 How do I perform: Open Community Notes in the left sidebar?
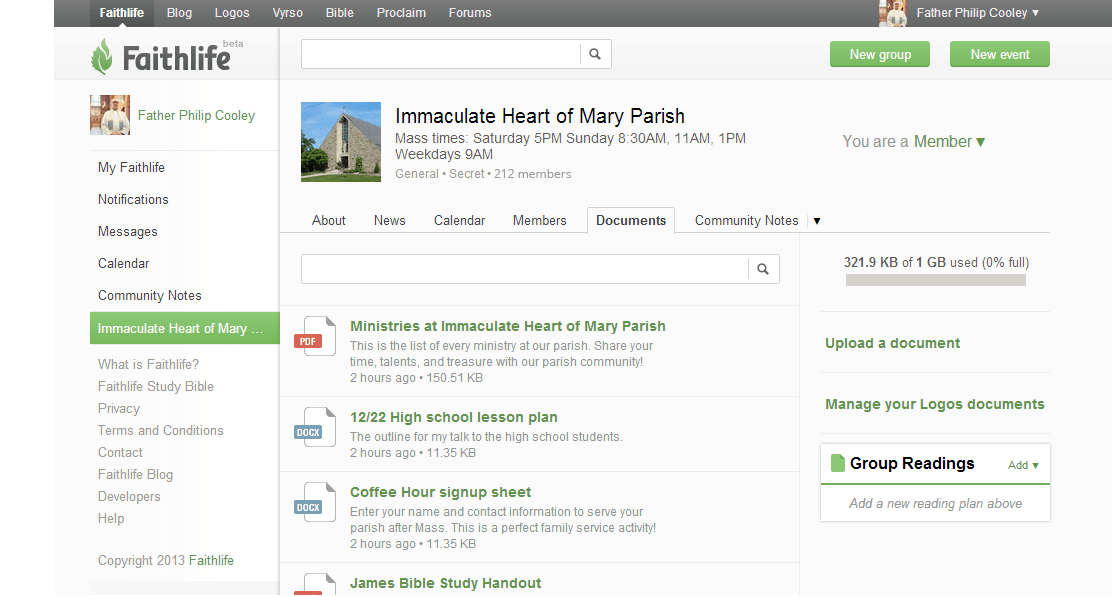coord(150,295)
